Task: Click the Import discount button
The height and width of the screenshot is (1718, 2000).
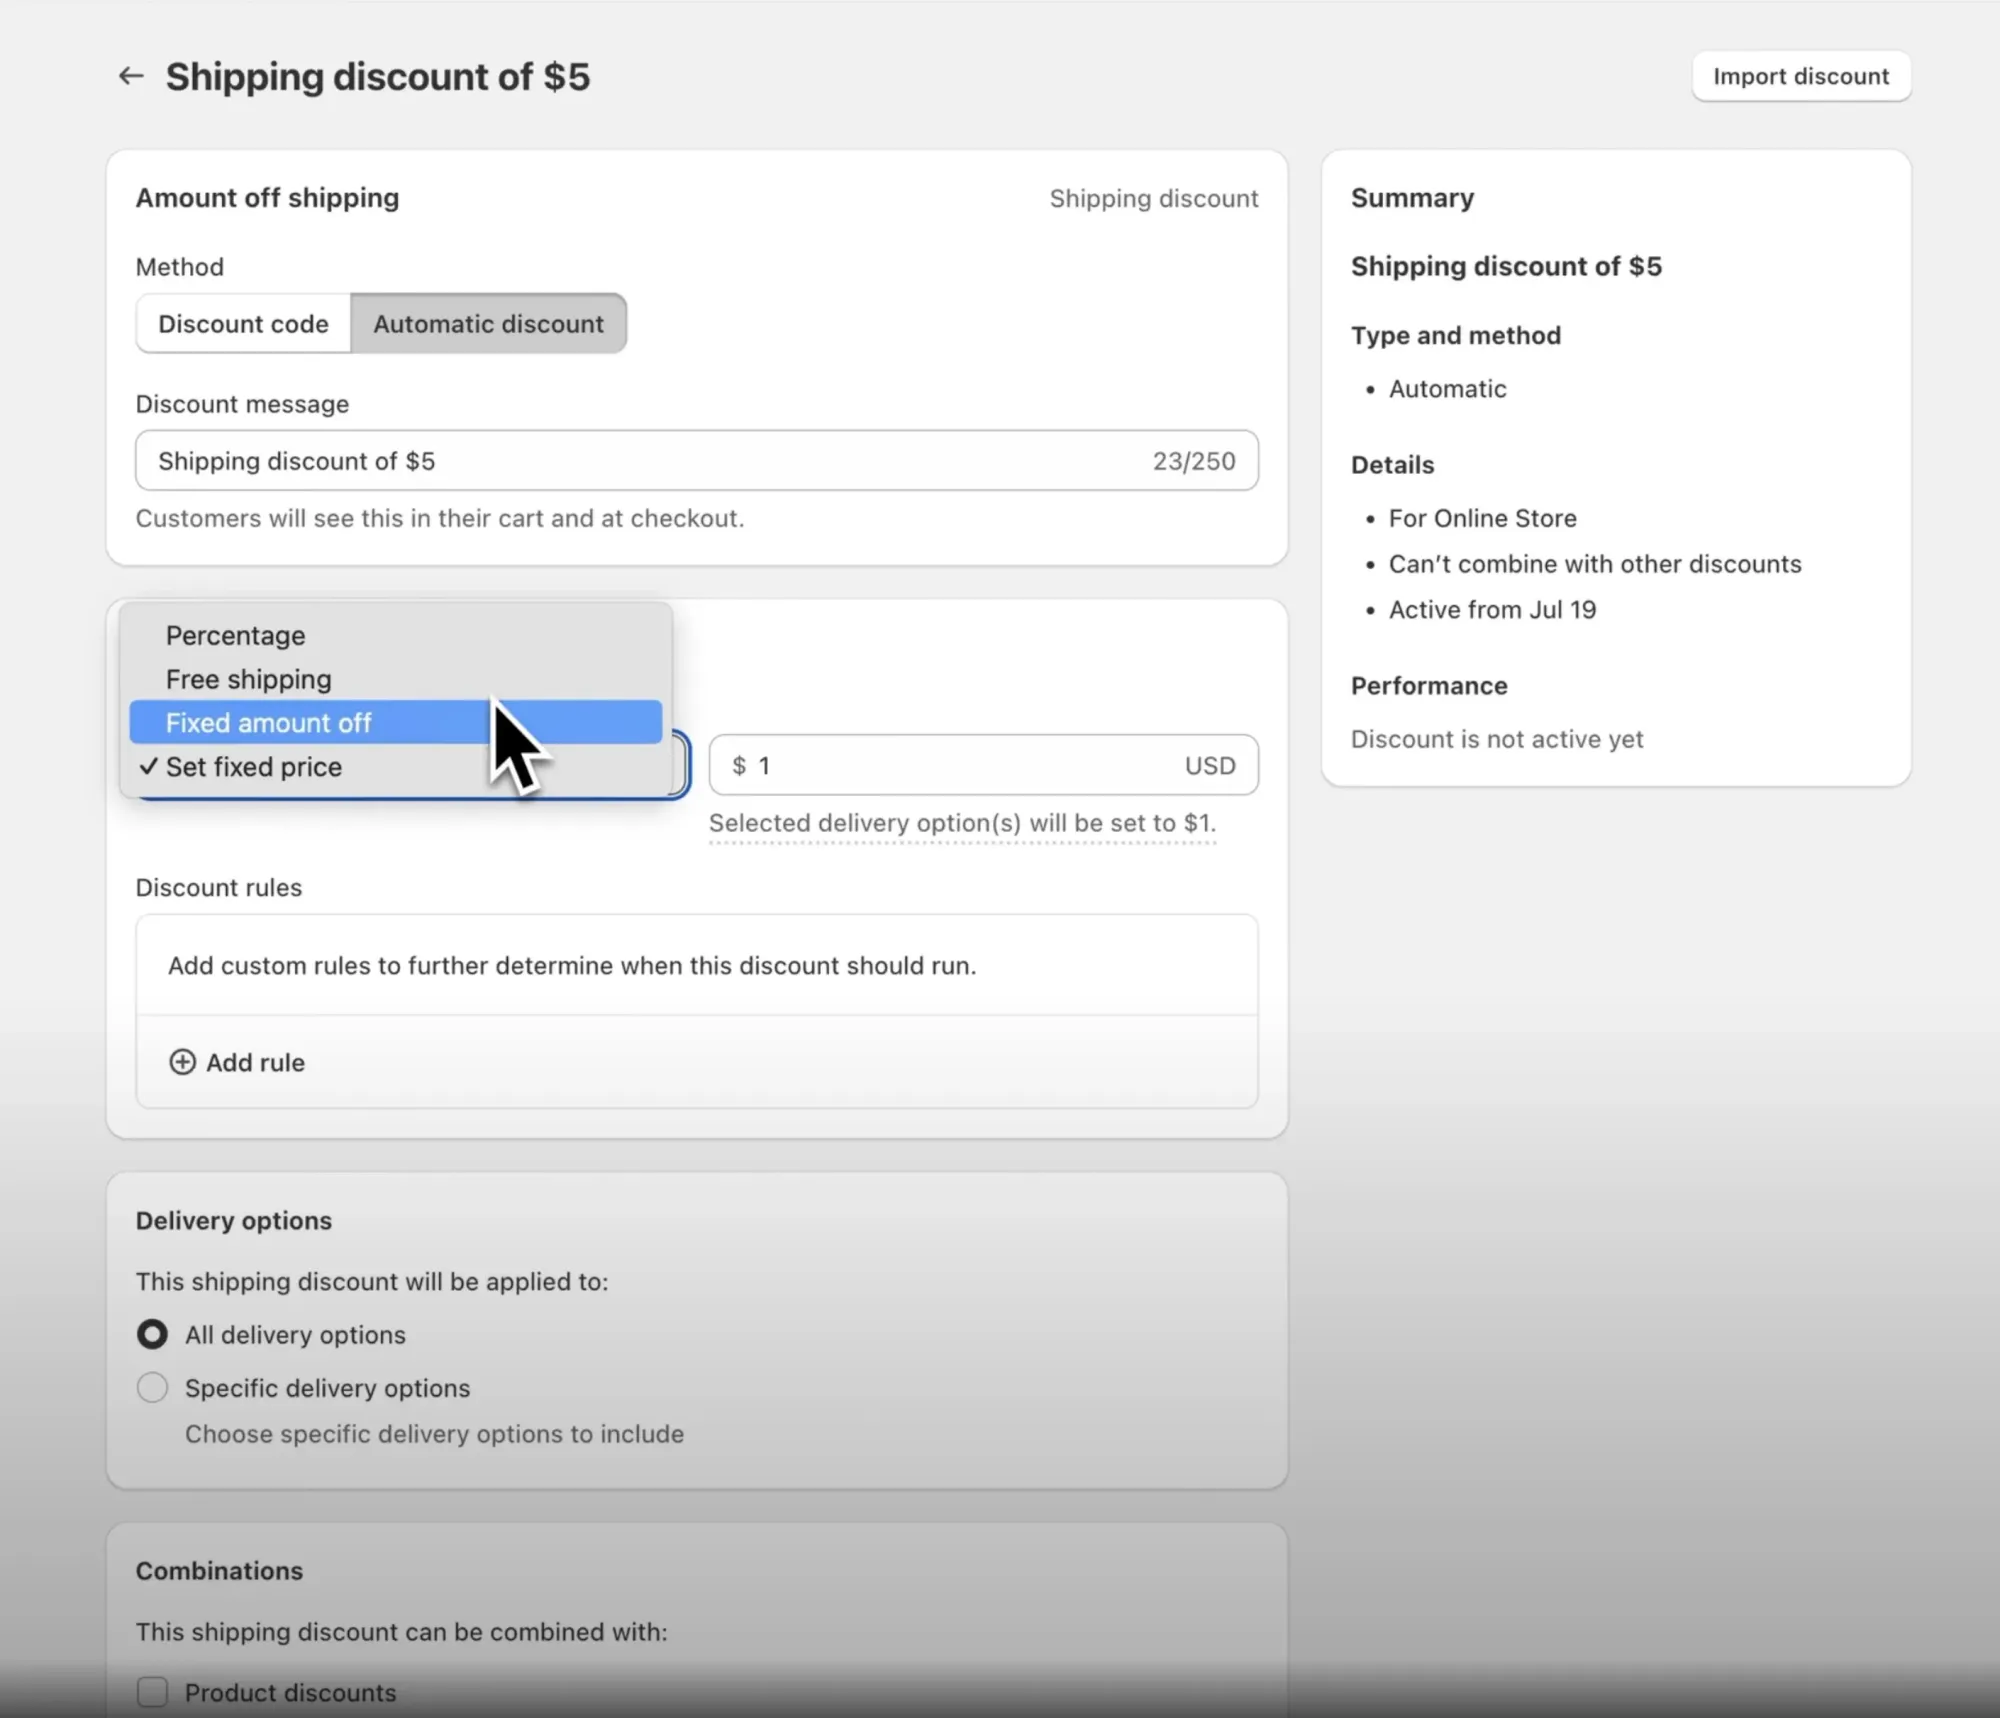Action: click(1801, 76)
